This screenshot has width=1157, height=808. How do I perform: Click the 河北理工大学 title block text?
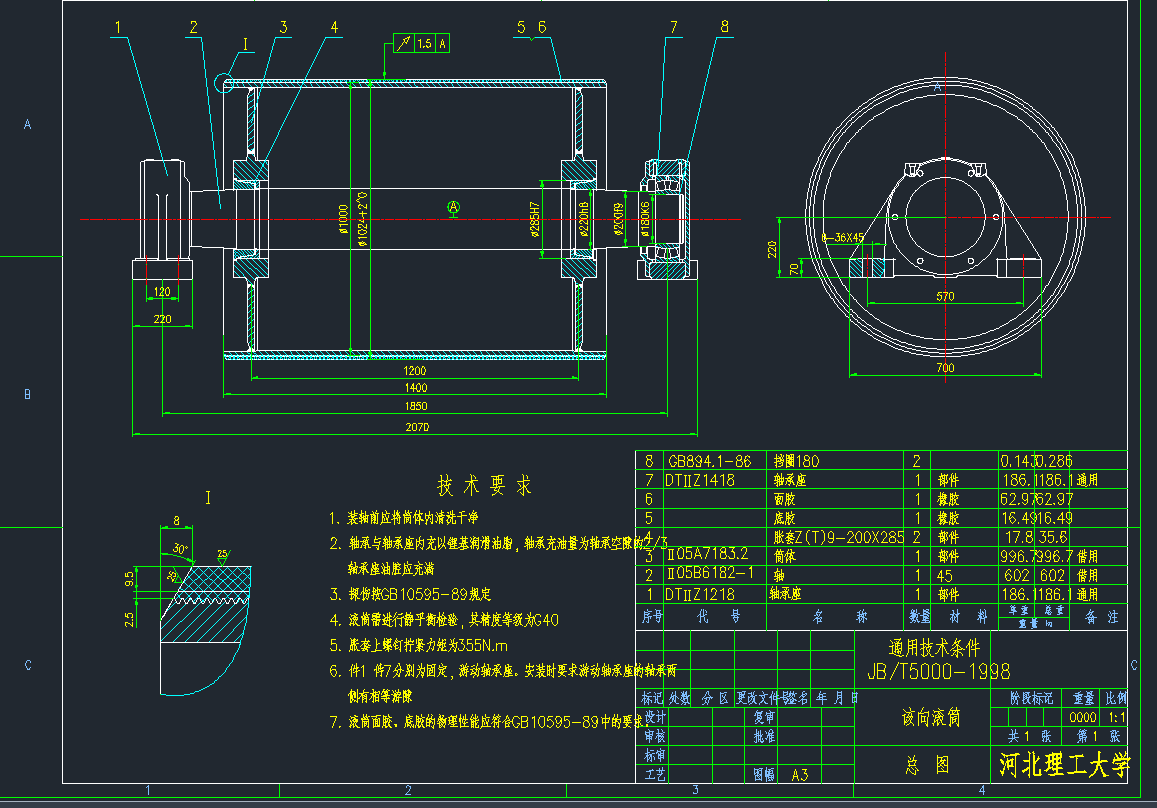point(1063,766)
